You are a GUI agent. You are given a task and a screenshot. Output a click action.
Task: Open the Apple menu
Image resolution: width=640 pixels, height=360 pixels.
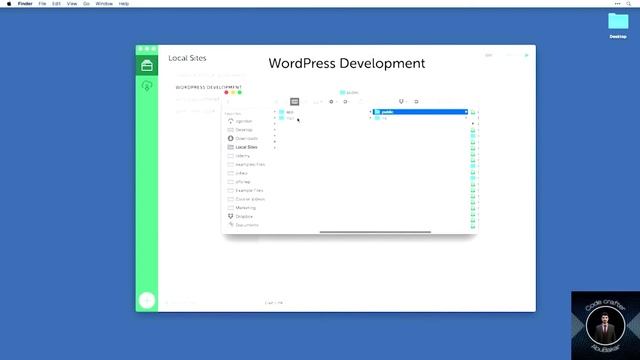(9, 4)
